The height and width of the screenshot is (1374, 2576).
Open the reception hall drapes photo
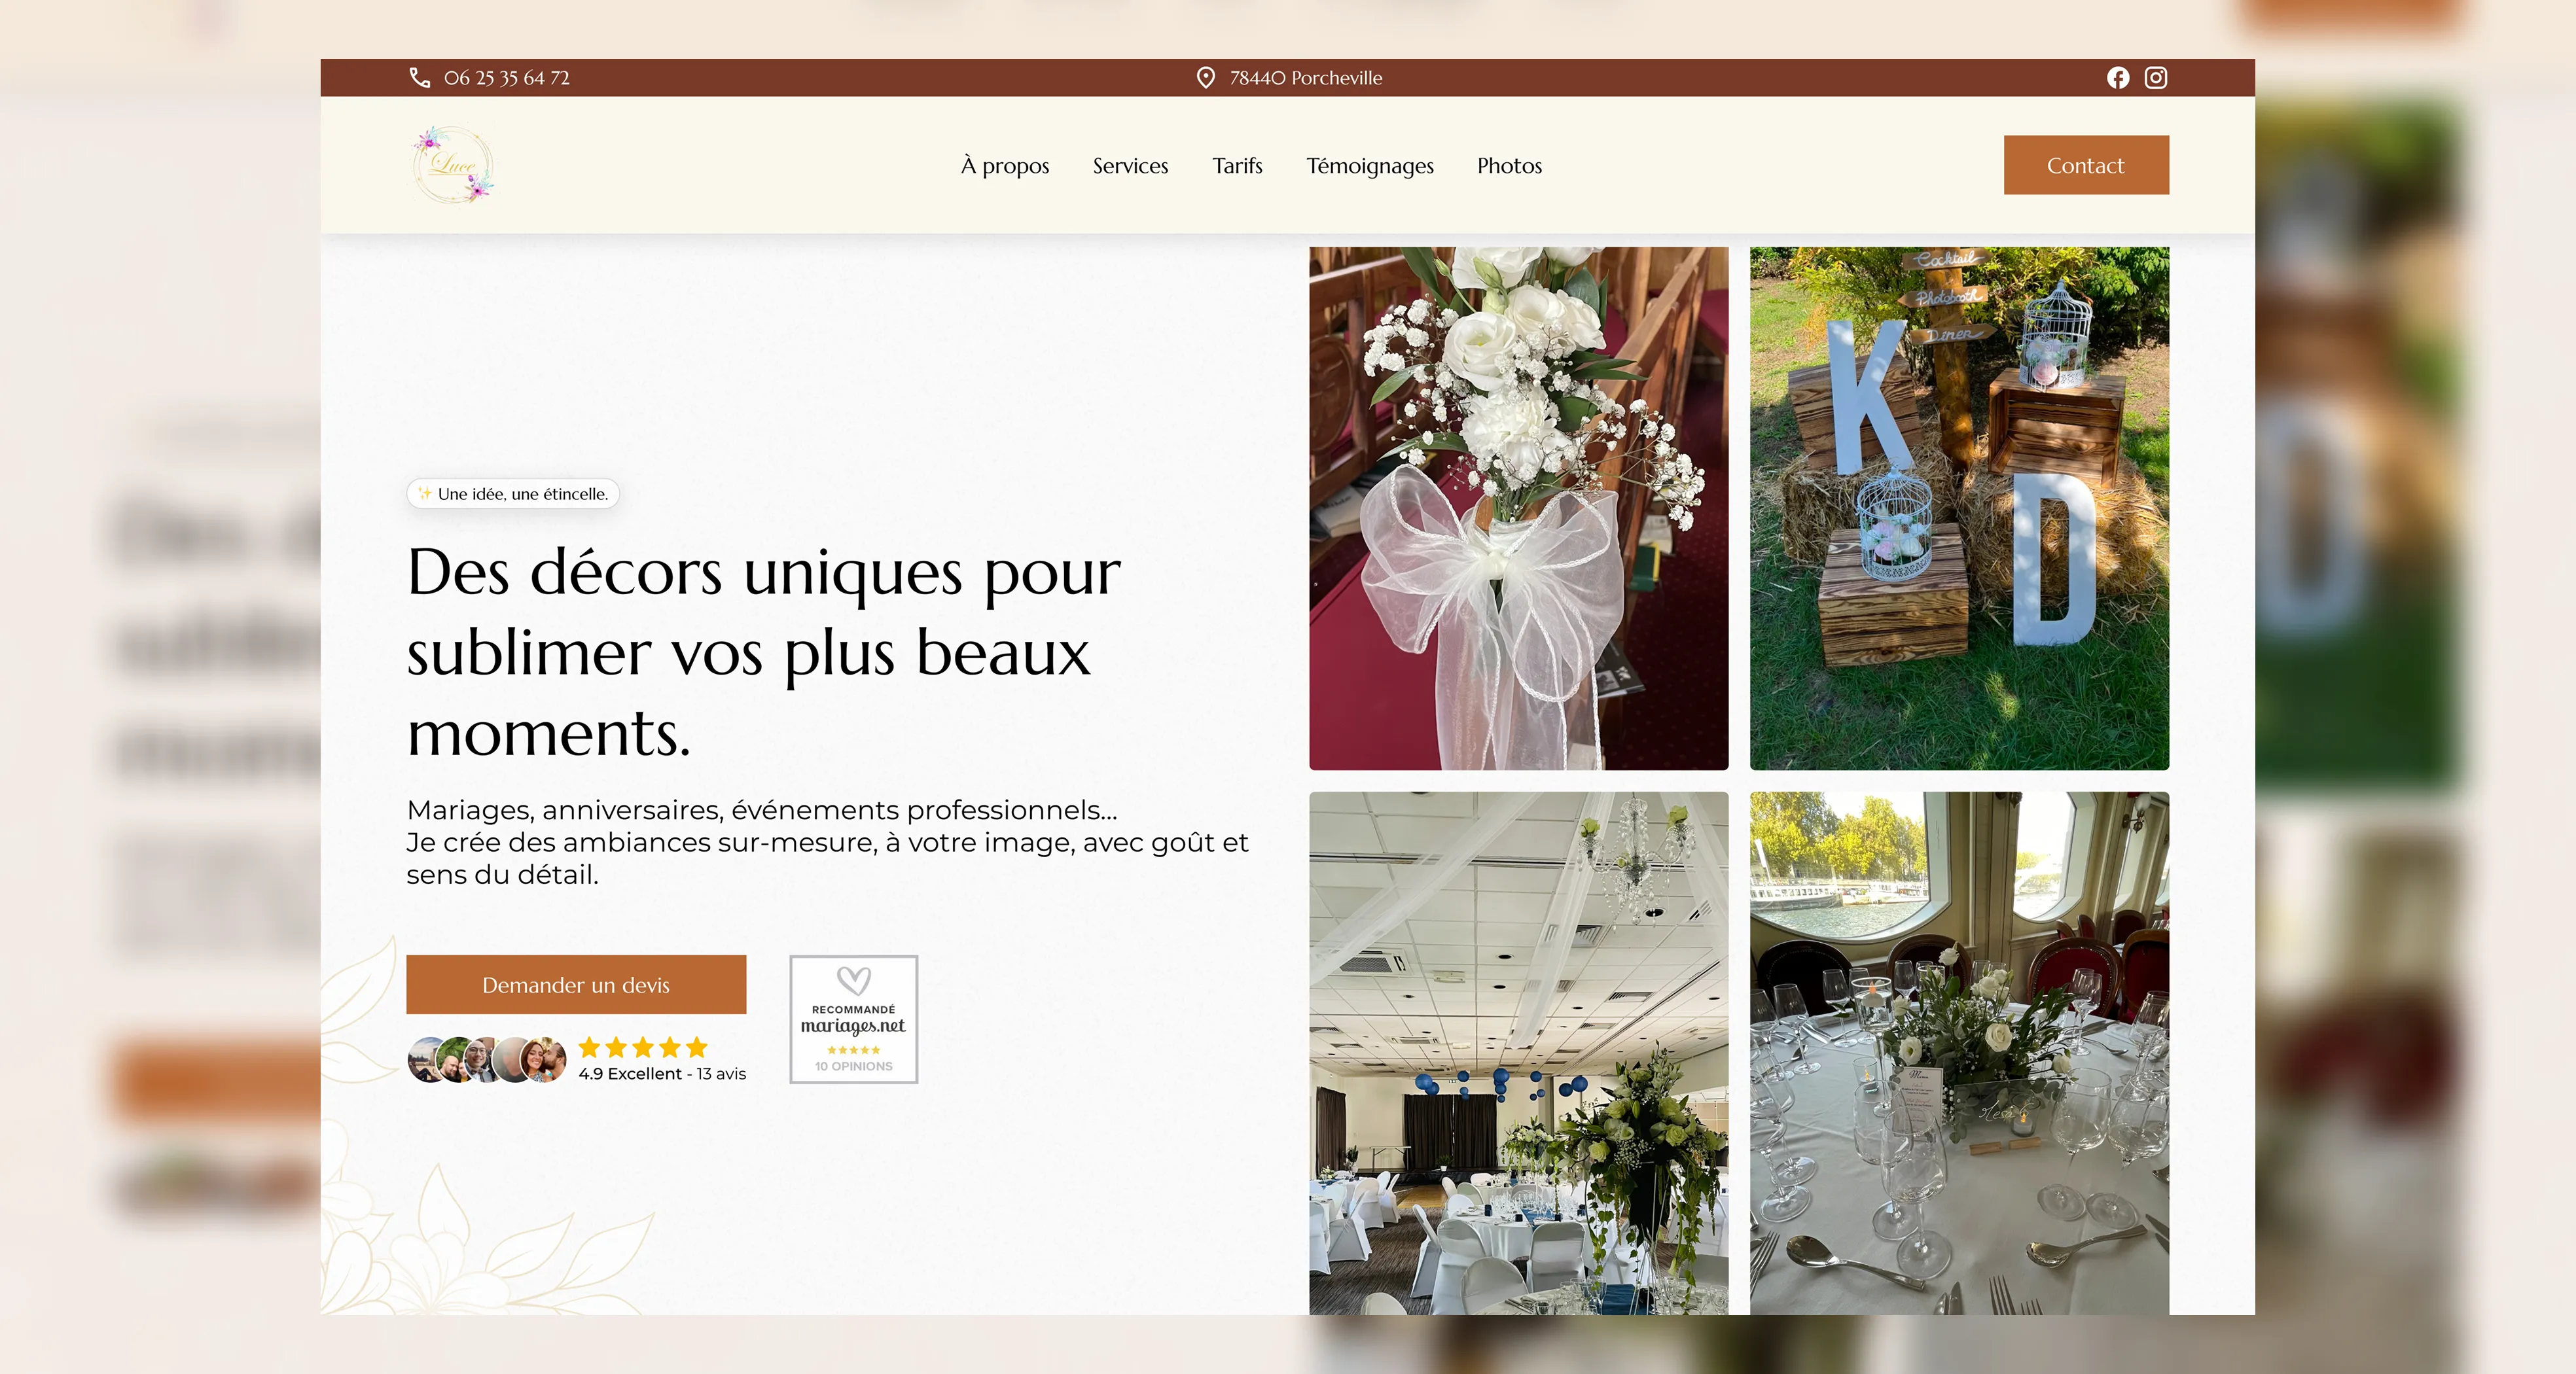pyautogui.click(x=1519, y=1053)
